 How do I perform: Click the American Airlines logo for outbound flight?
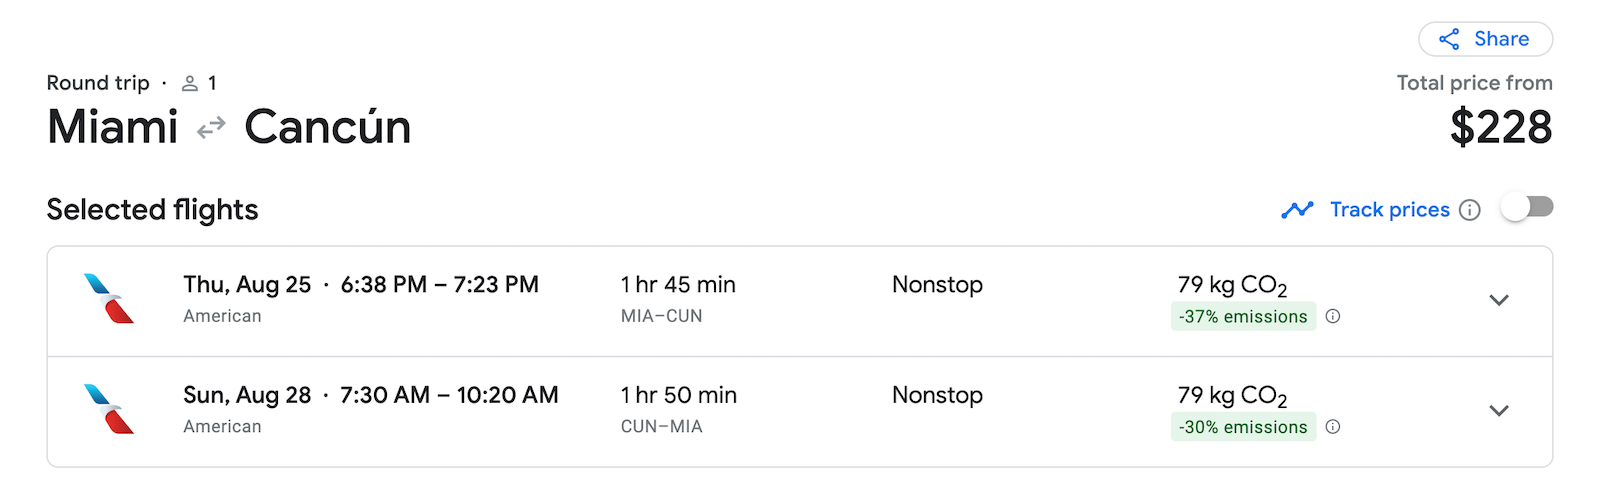coord(109,298)
